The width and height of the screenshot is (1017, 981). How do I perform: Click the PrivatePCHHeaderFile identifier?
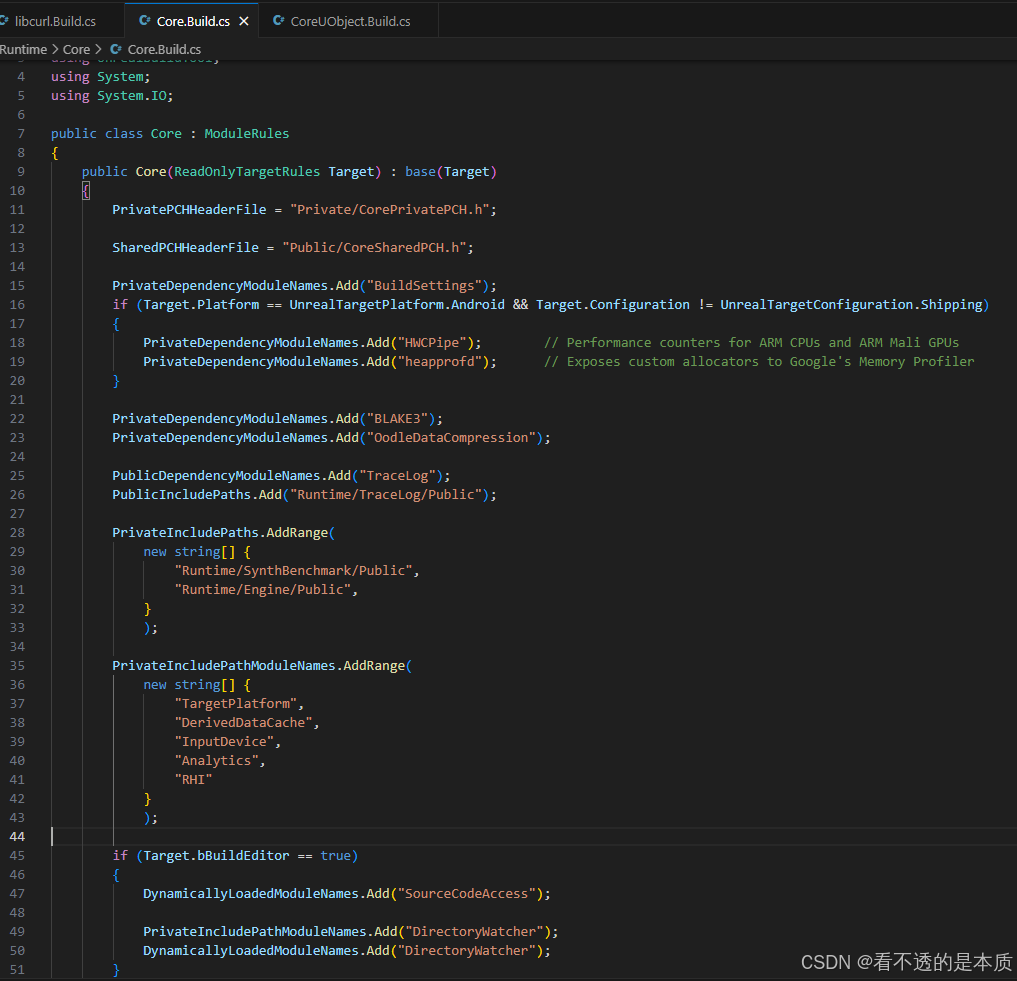(189, 210)
